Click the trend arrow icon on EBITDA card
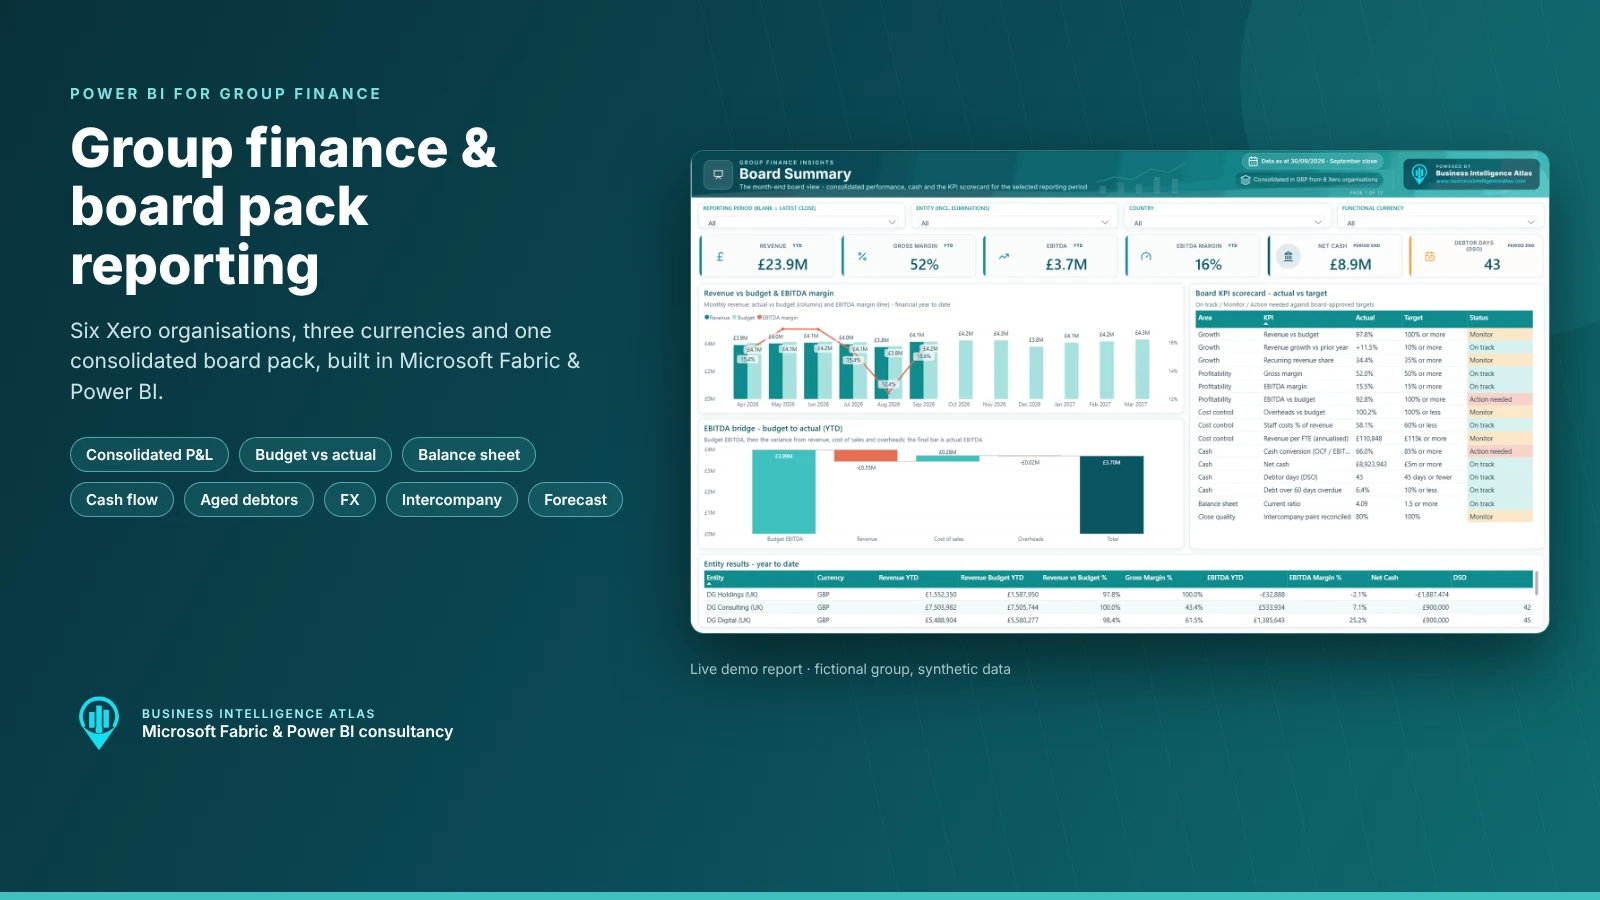Screen dimensions: 1600x900 tap(1004, 257)
